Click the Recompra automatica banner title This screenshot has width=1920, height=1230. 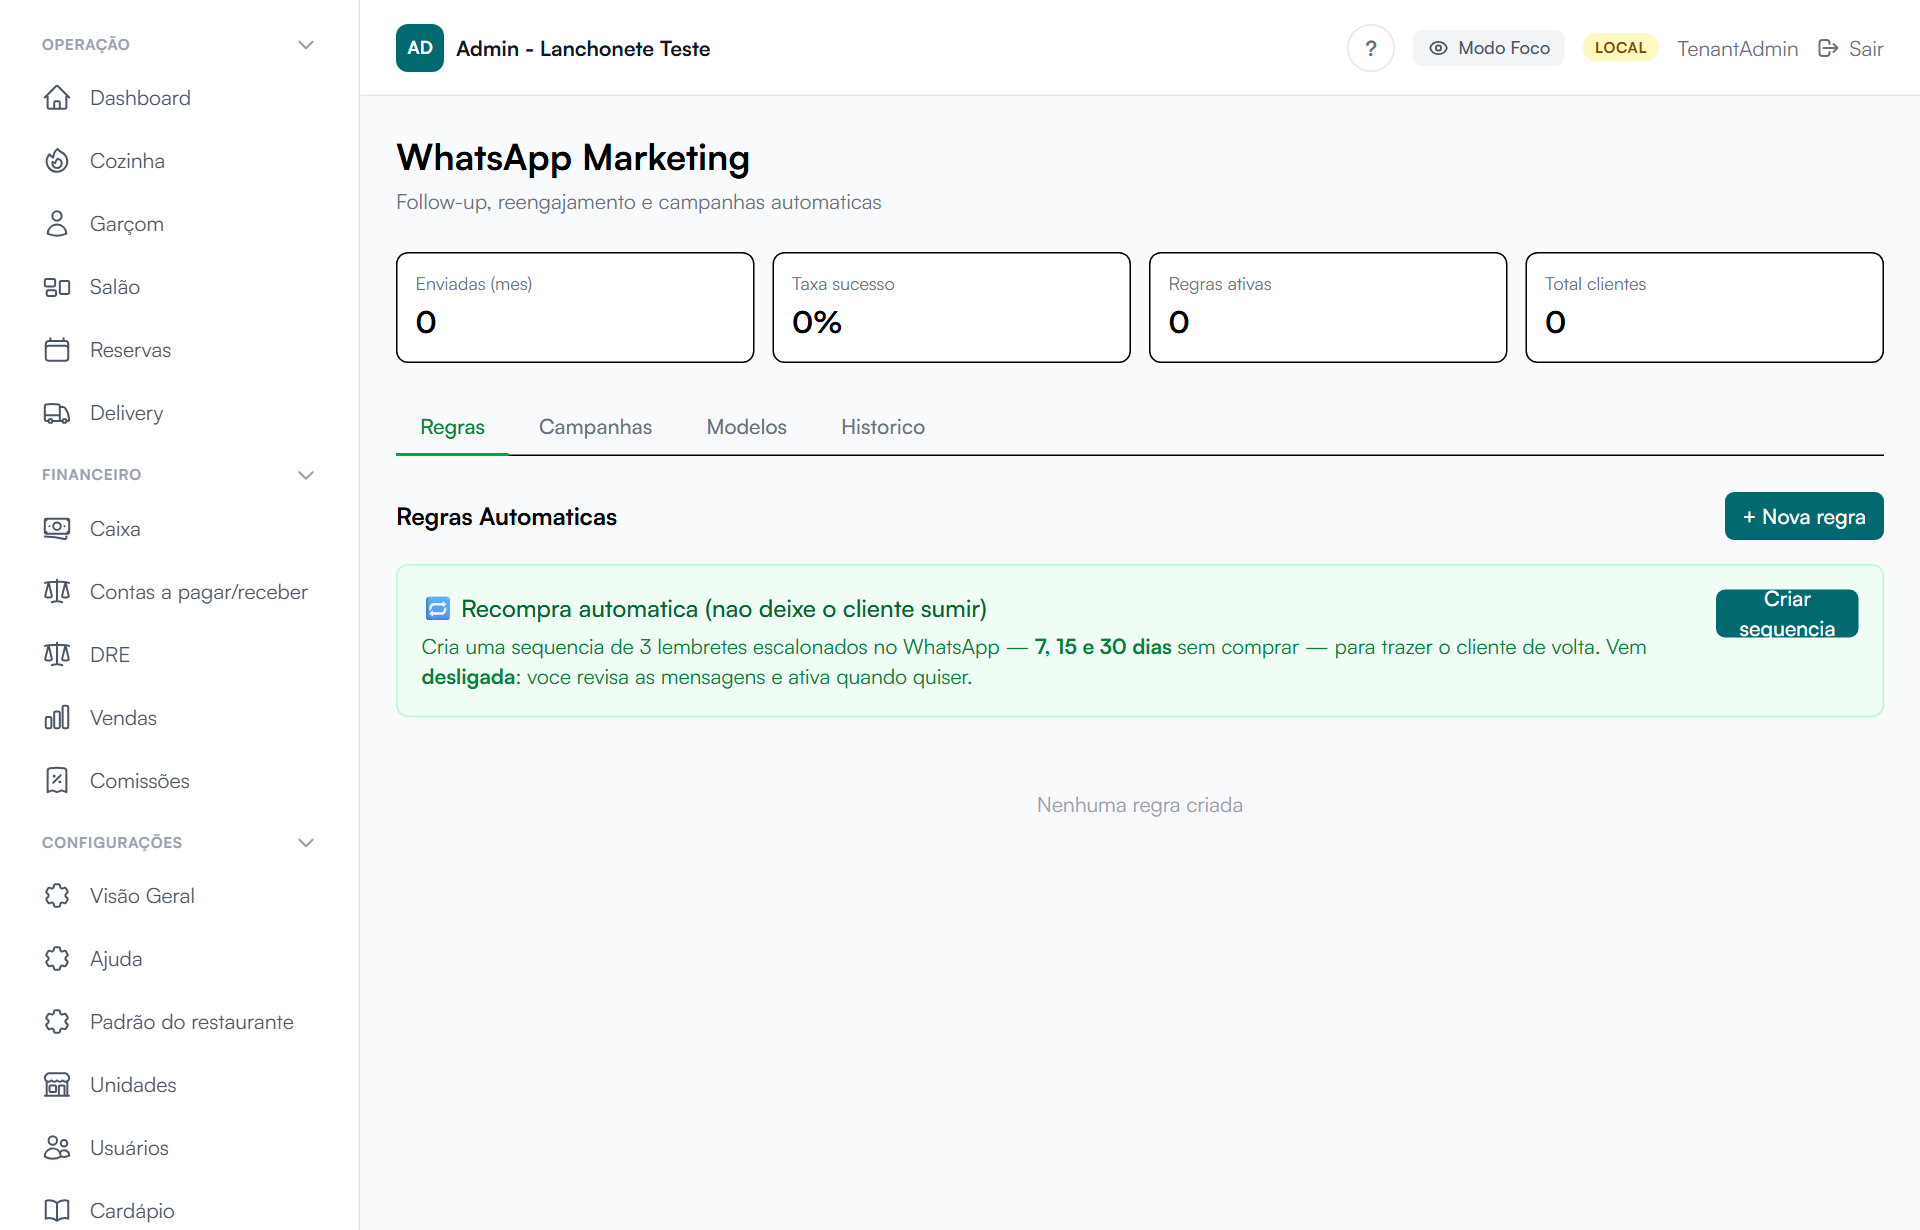pyautogui.click(x=724, y=609)
